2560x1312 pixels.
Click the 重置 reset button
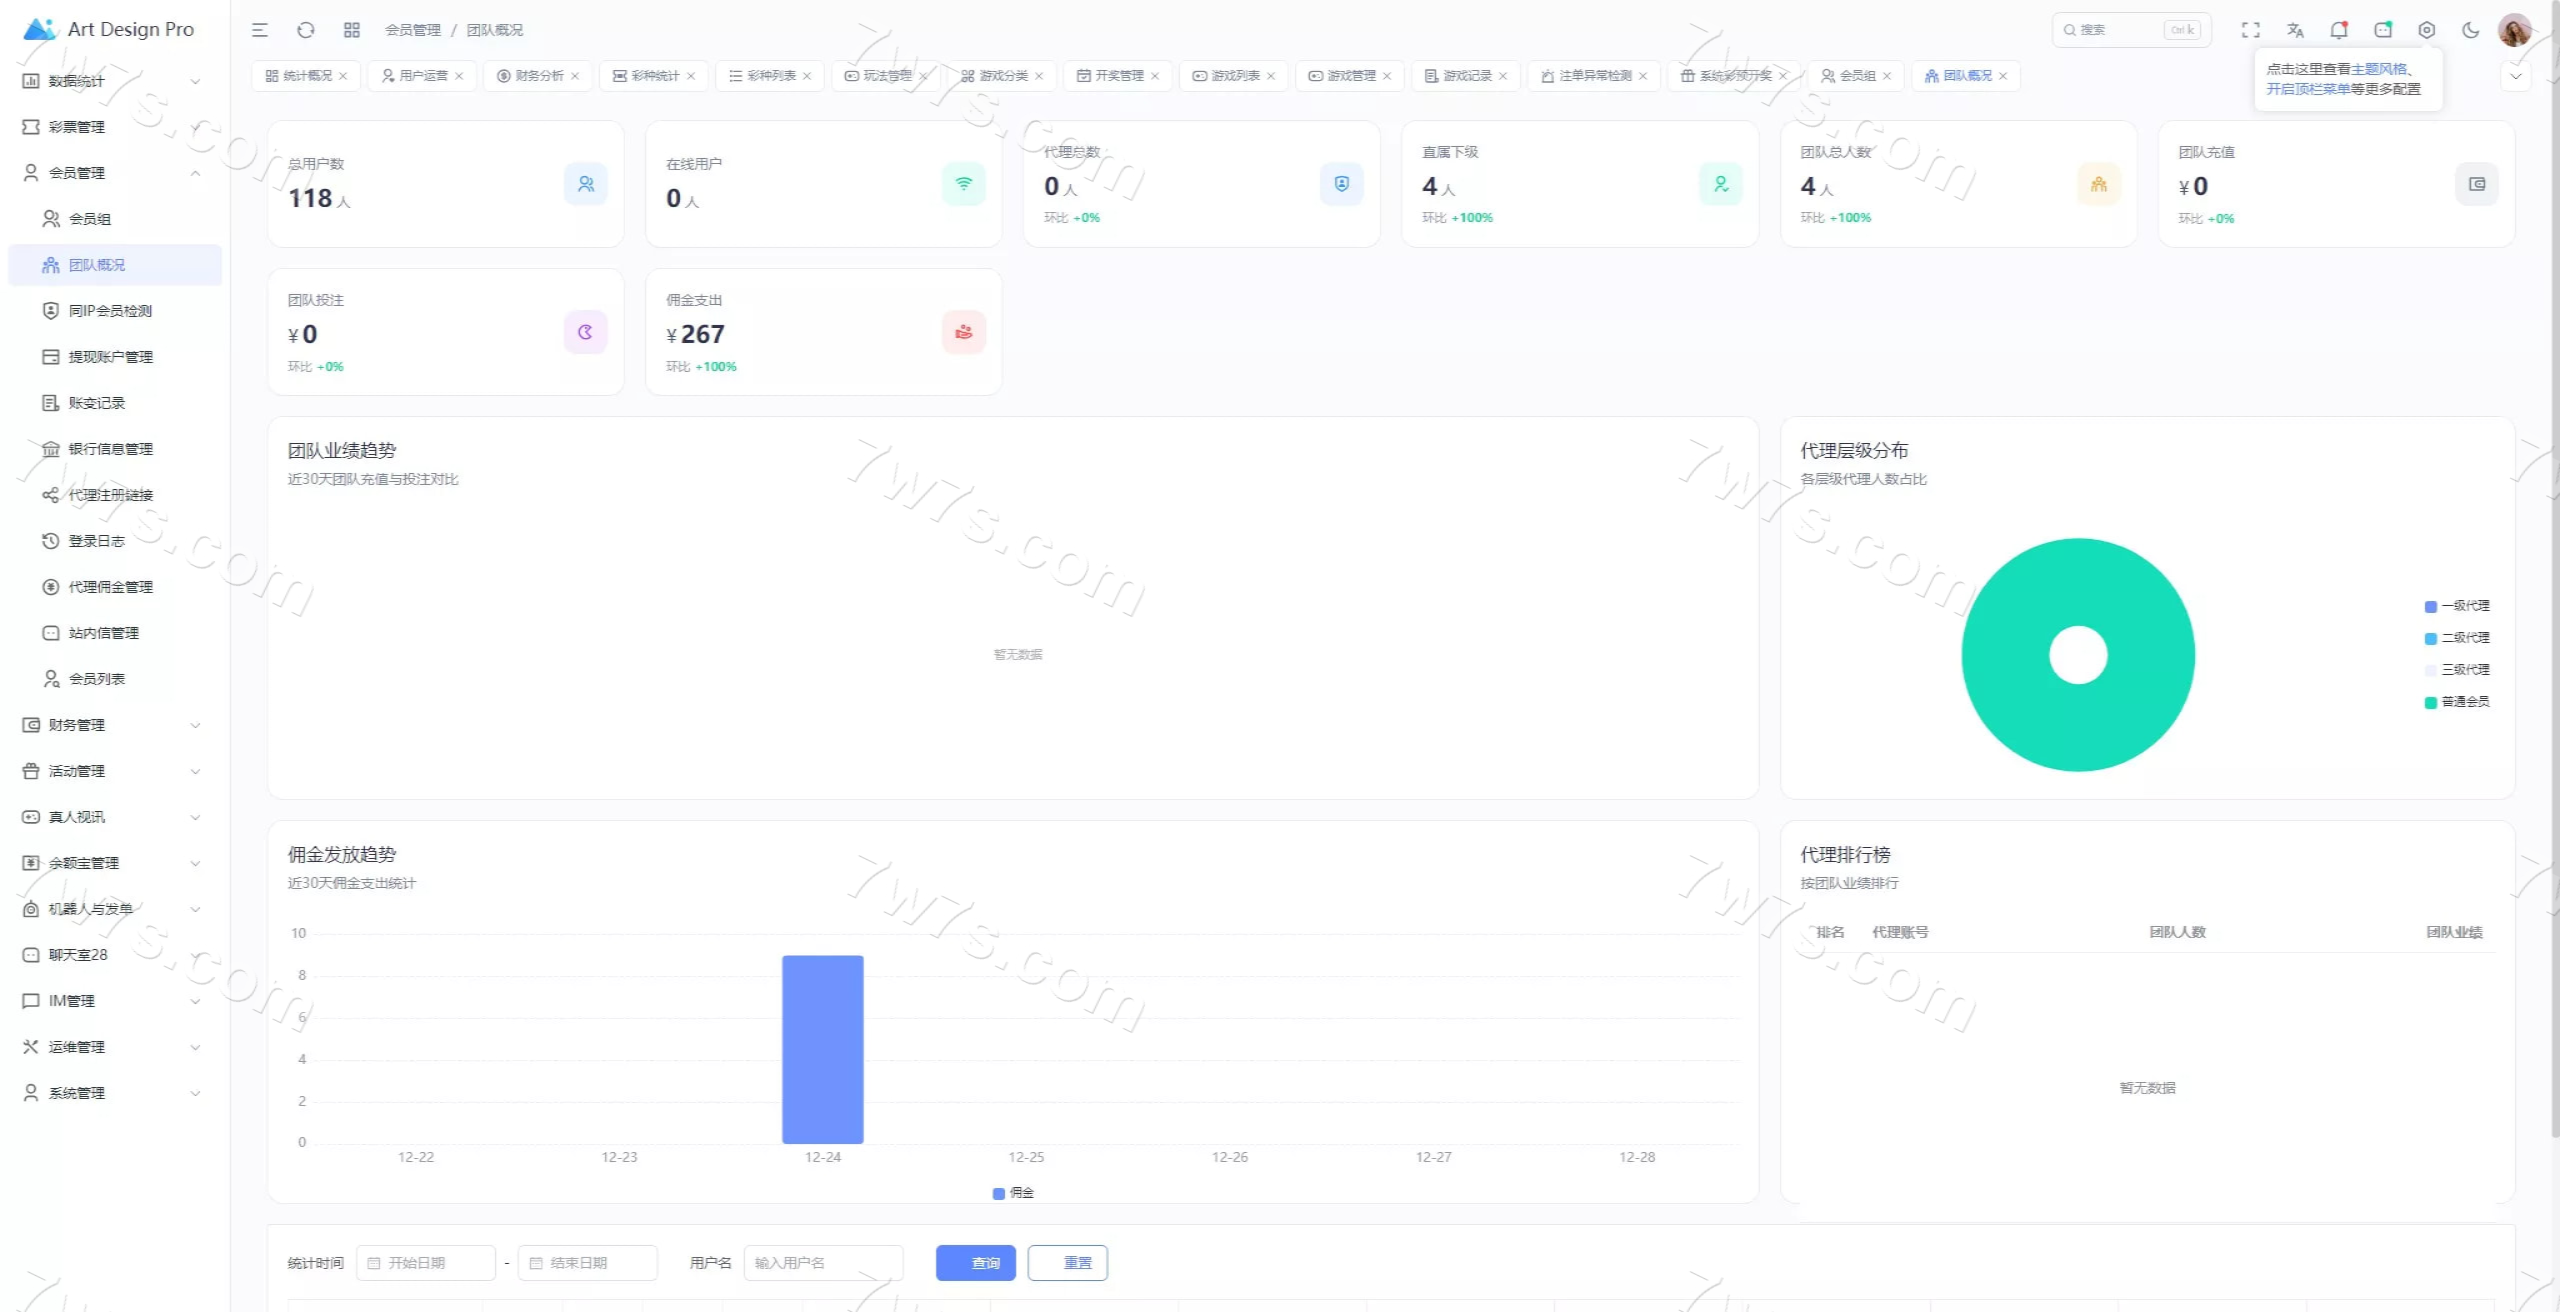[1067, 1263]
